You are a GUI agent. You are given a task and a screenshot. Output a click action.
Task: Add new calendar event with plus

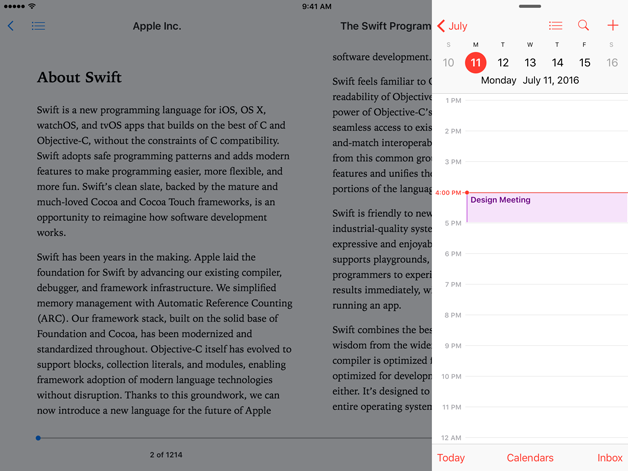point(612,26)
